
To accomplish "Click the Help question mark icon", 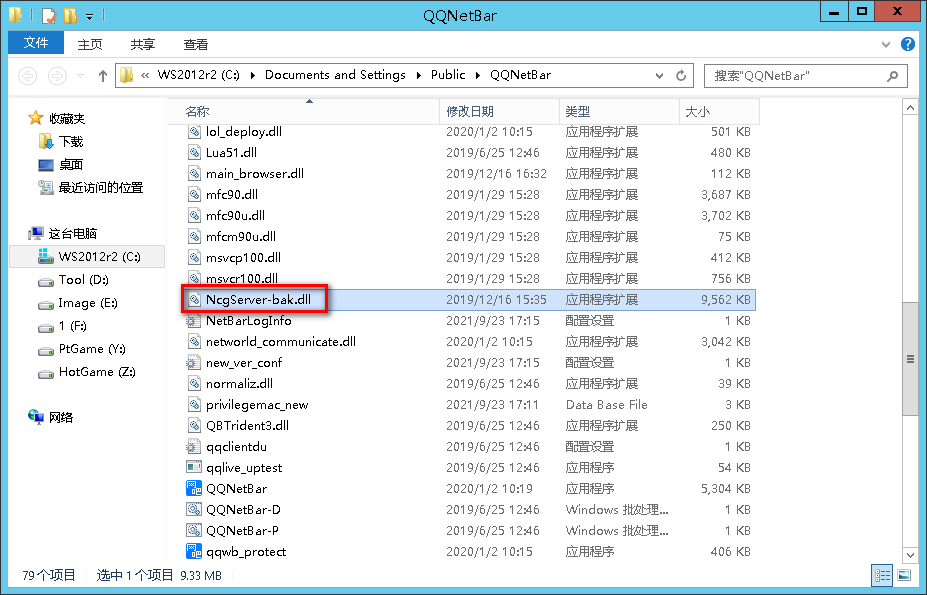I will click(x=906, y=44).
